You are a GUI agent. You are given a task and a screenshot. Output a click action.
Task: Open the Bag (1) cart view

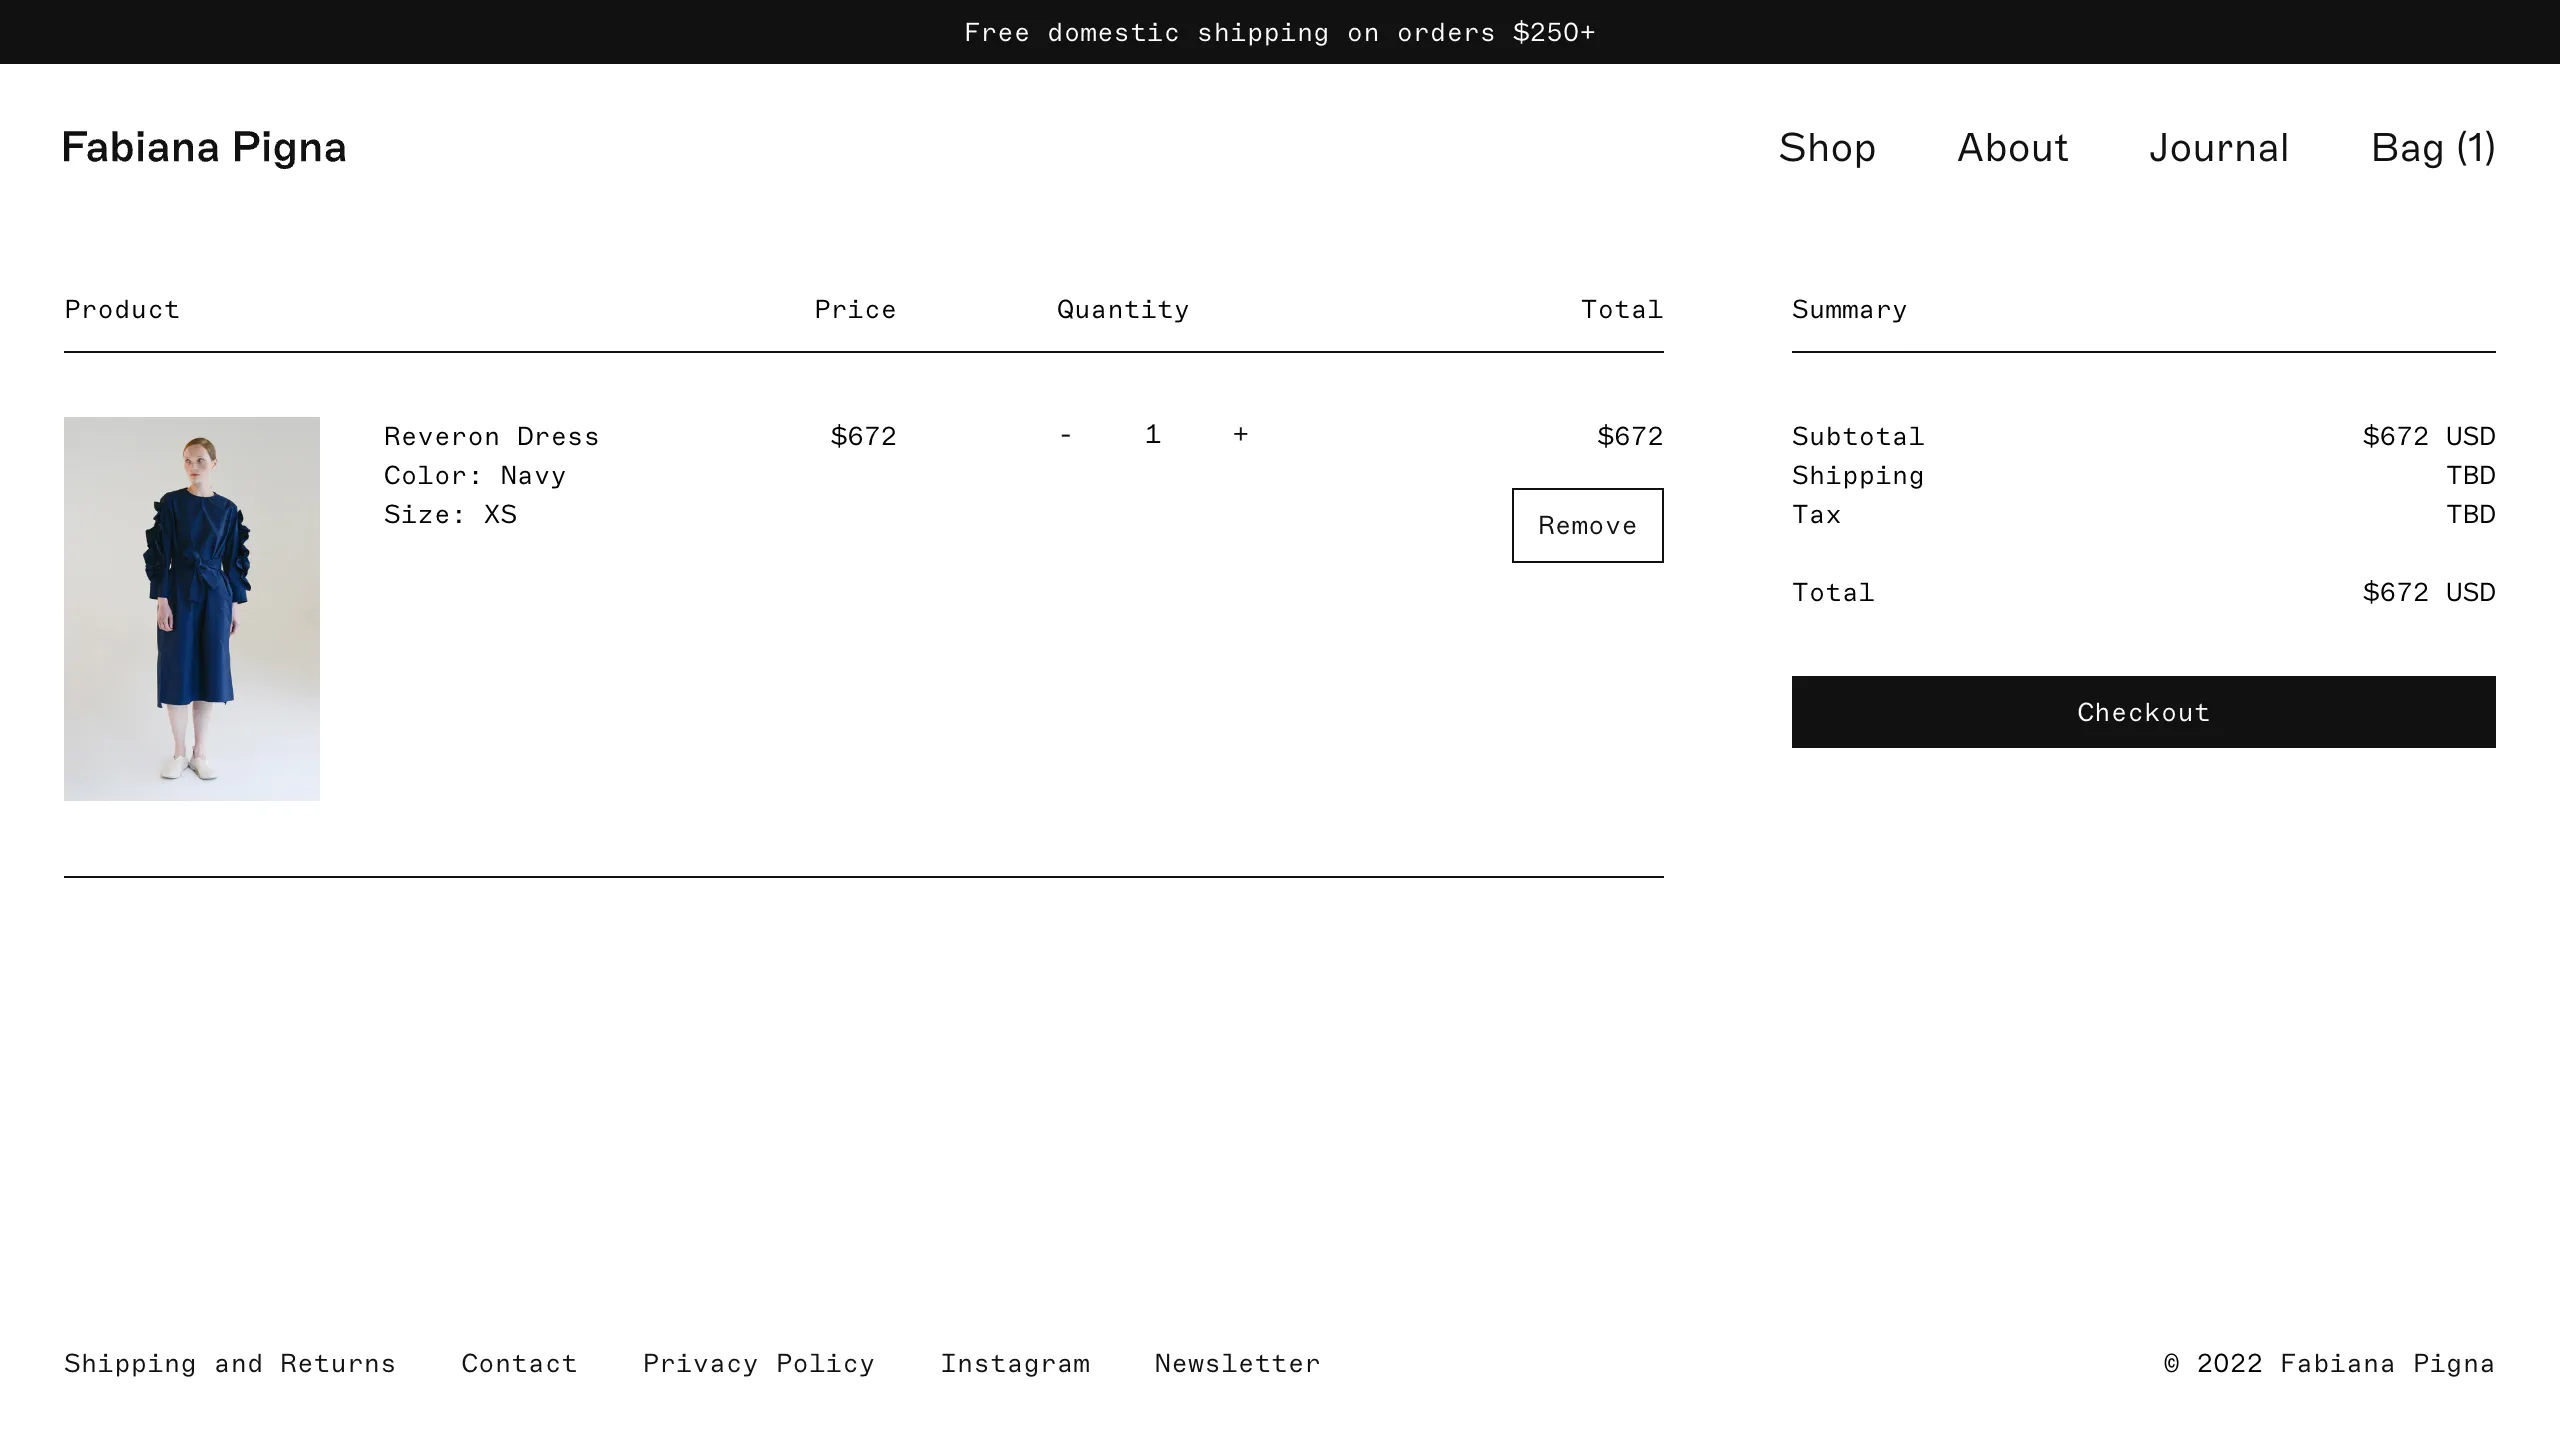(2432, 147)
